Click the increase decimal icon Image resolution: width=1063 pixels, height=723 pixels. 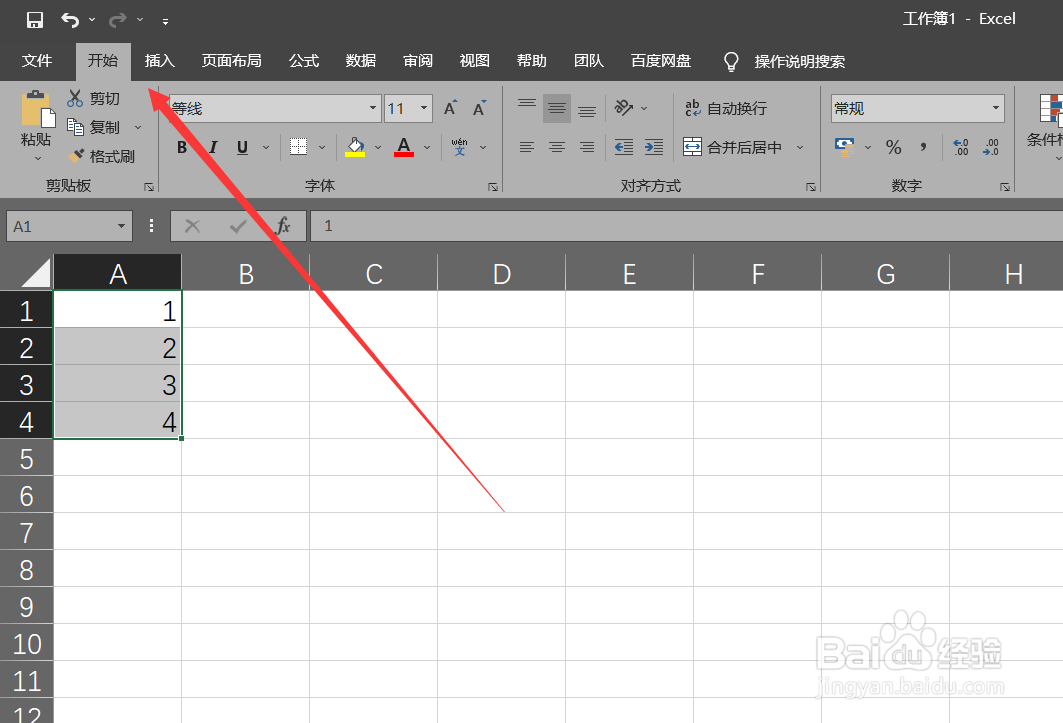961,147
